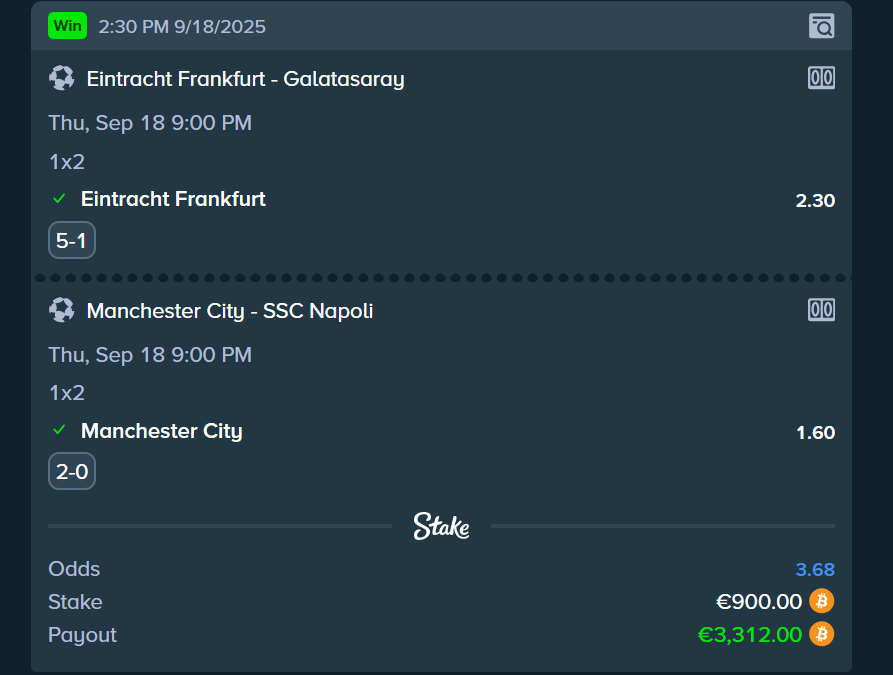Click Bitcoin icon next to payout amount
Image resolution: width=893 pixels, height=675 pixels.
(x=821, y=634)
